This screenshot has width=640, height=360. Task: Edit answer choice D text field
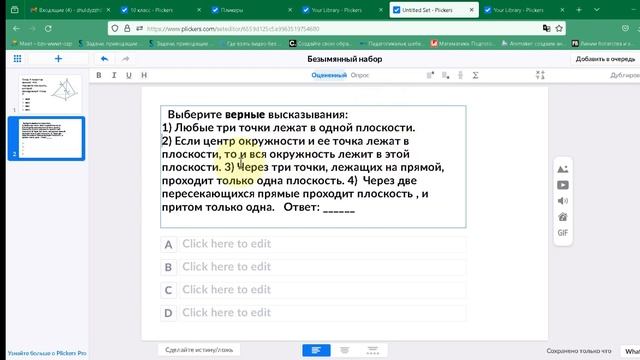click(323, 313)
